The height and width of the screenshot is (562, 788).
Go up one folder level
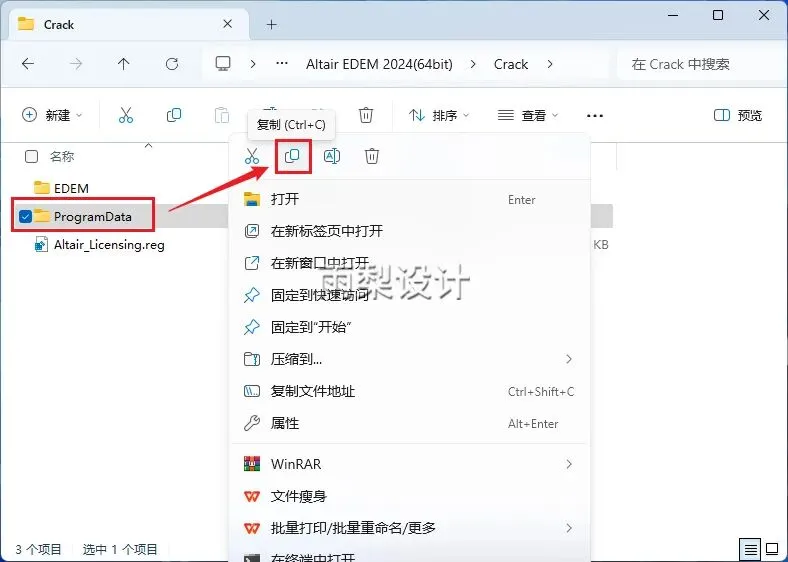coord(124,64)
